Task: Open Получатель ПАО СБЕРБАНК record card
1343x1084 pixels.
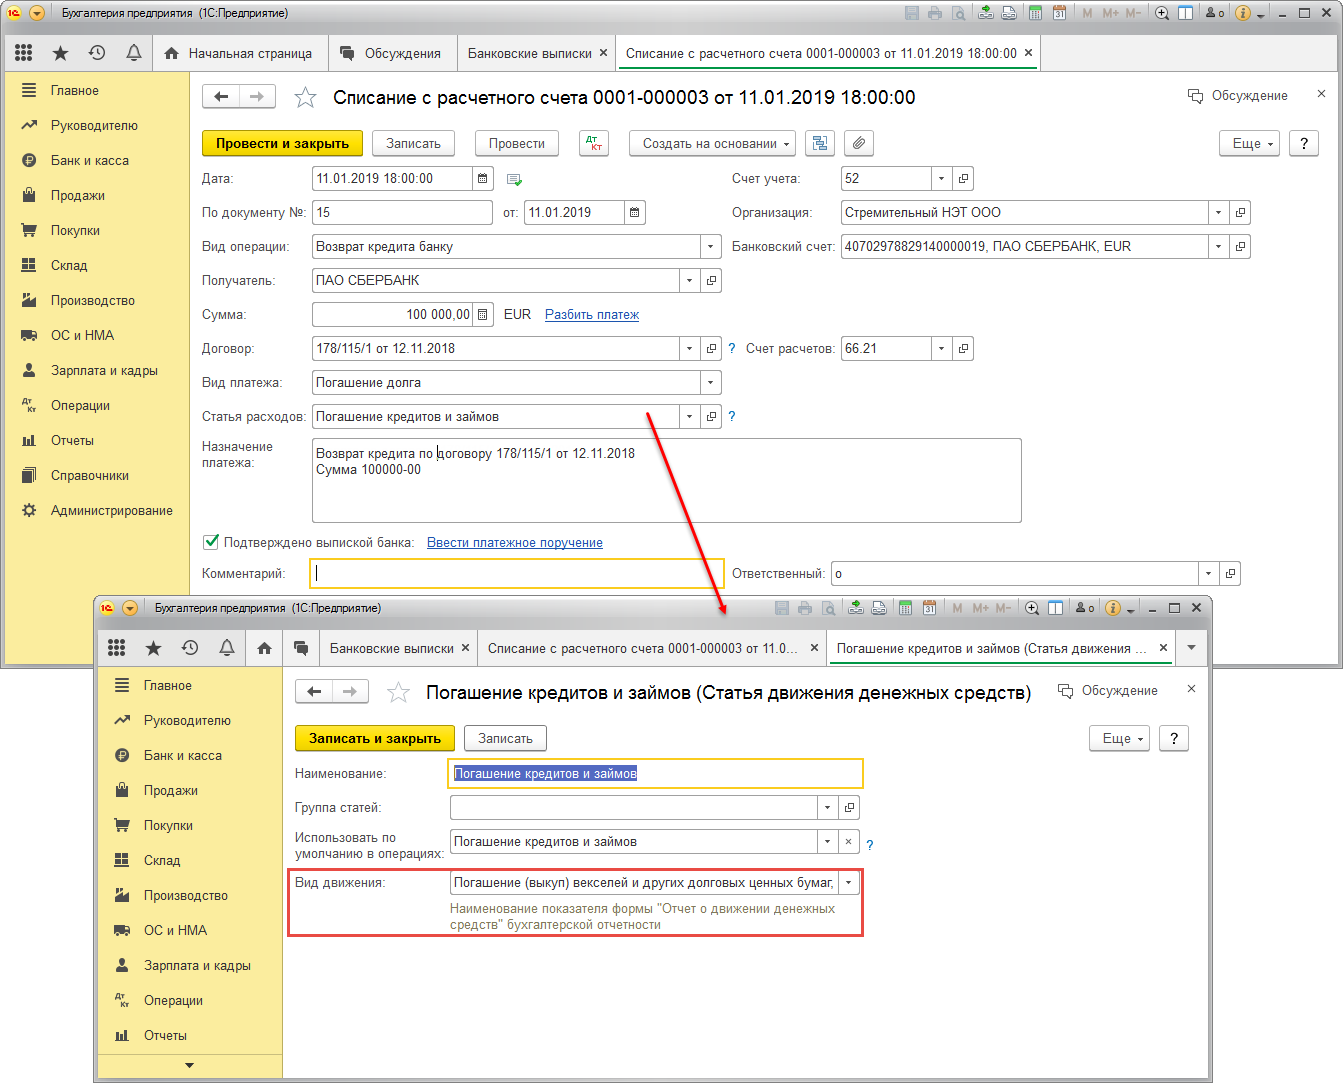Action: pos(711,281)
